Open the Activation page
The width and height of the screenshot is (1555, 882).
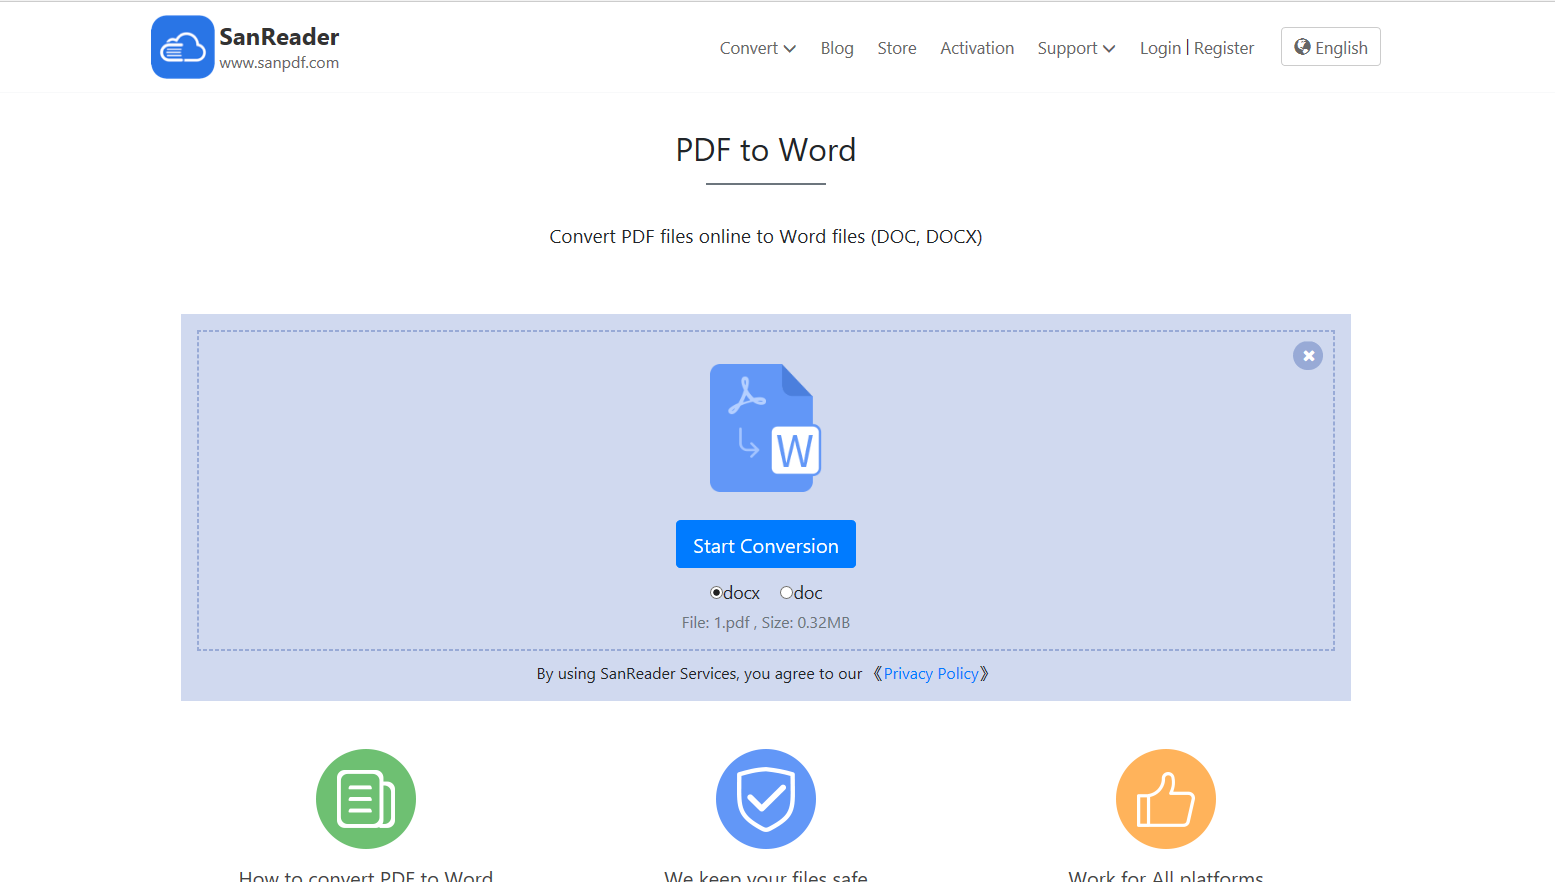point(977,47)
